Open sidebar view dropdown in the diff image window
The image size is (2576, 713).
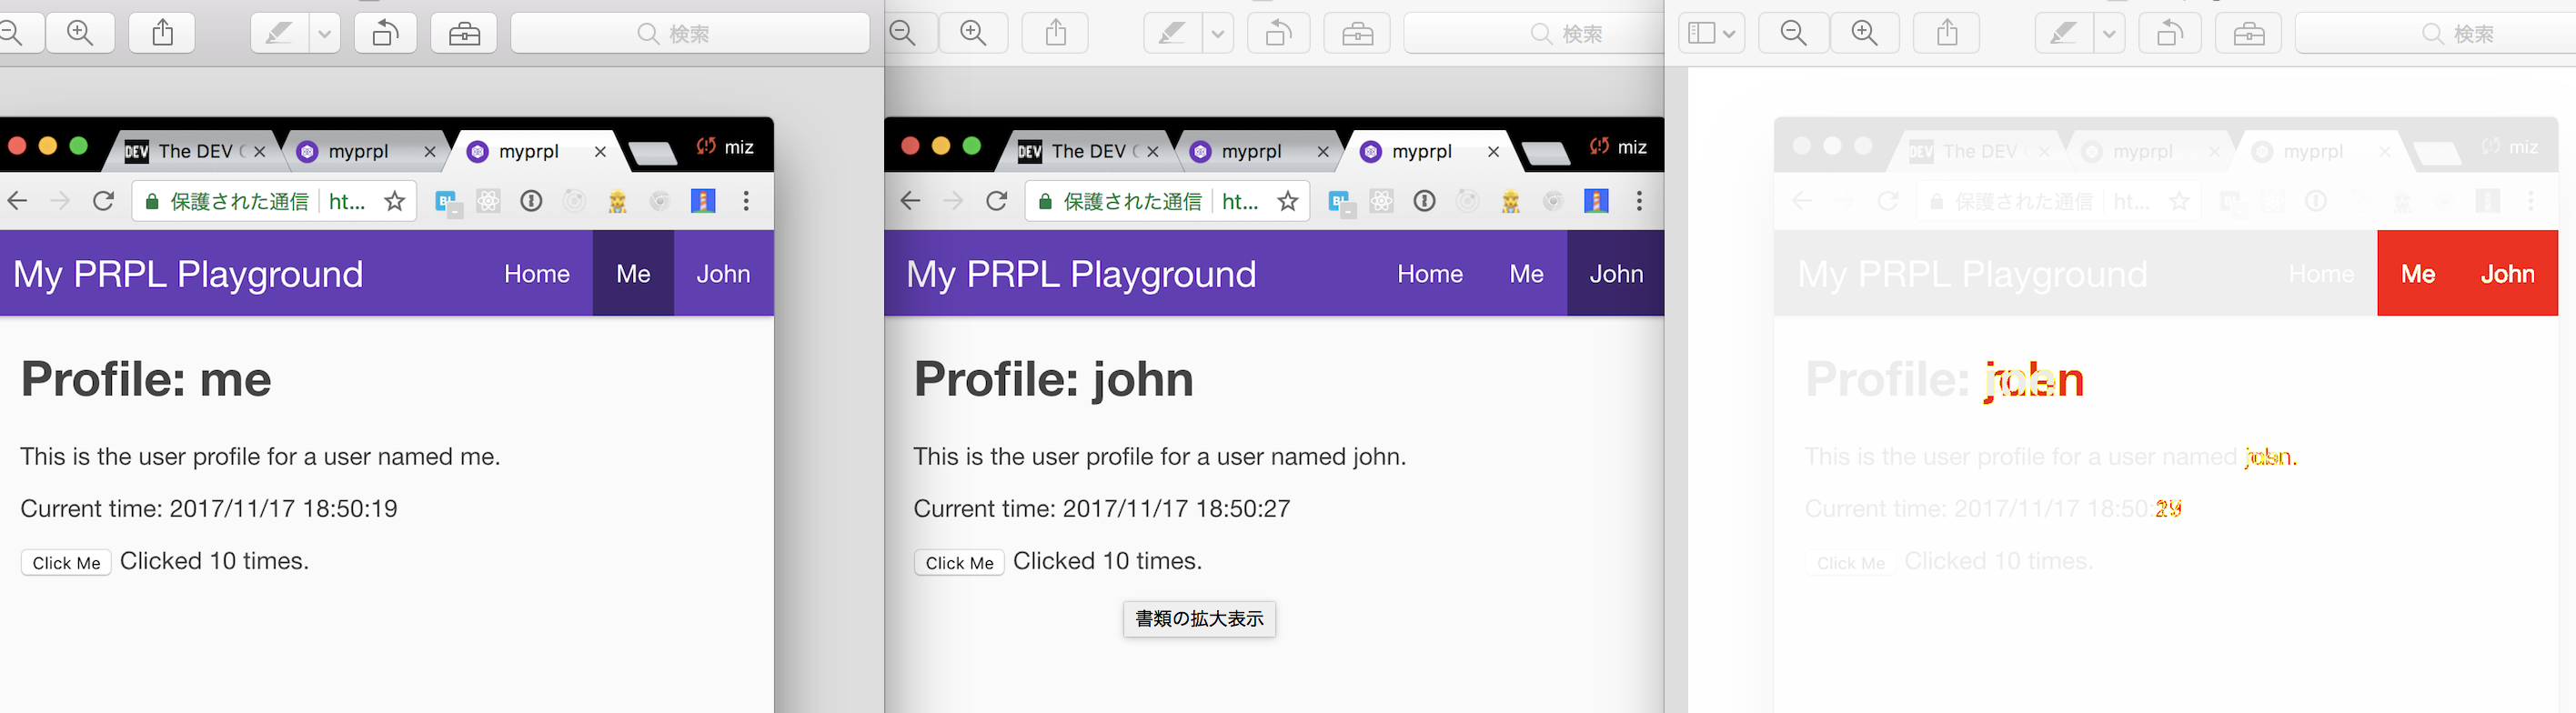pyautogui.click(x=1711, y=33)
